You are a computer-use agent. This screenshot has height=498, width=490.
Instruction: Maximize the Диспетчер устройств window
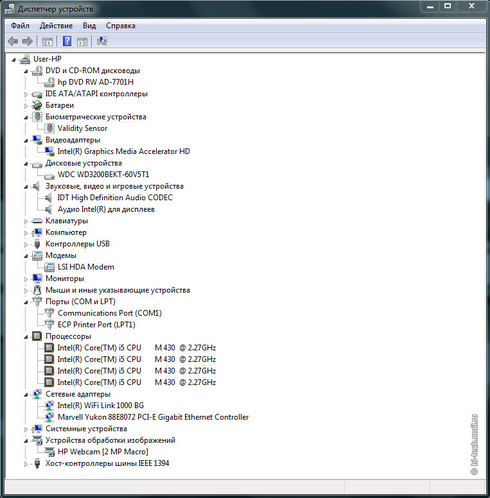pos(448,6)
